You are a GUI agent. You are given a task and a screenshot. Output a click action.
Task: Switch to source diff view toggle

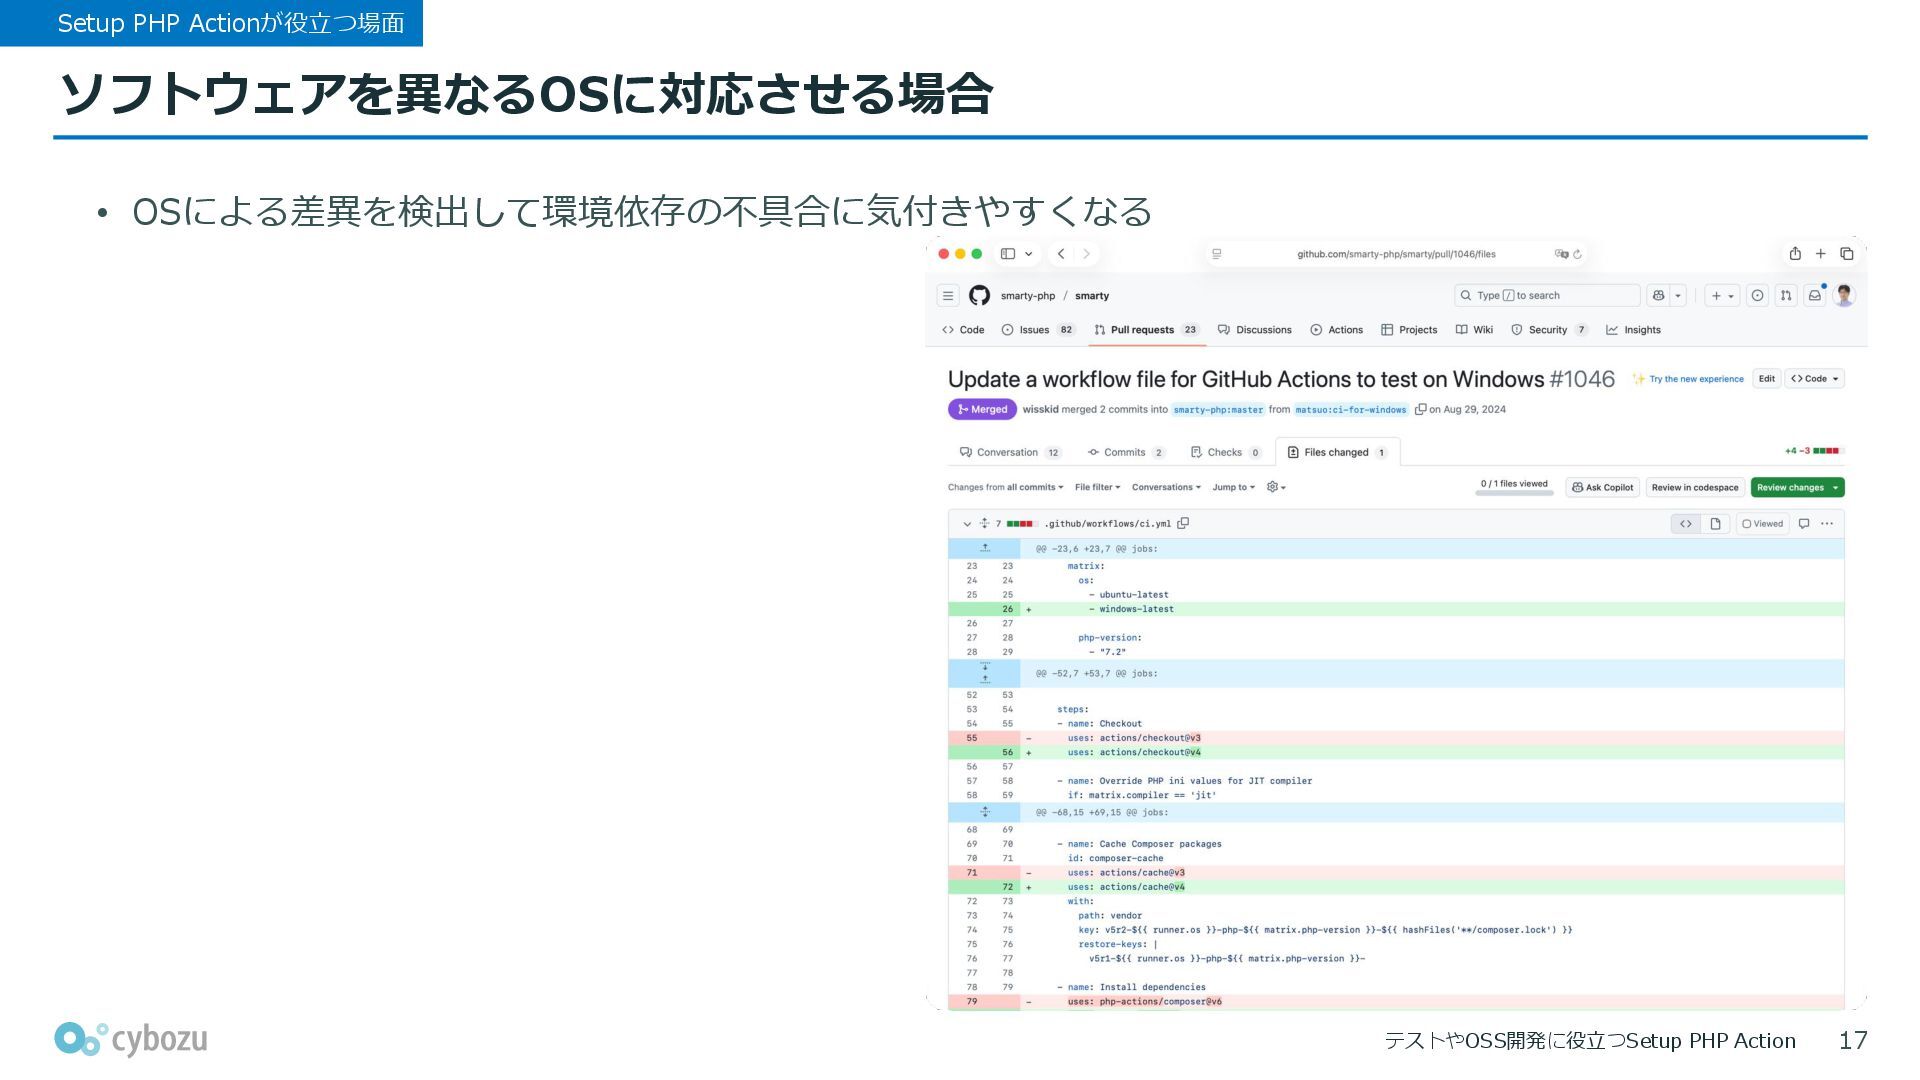pos(1686,523)
